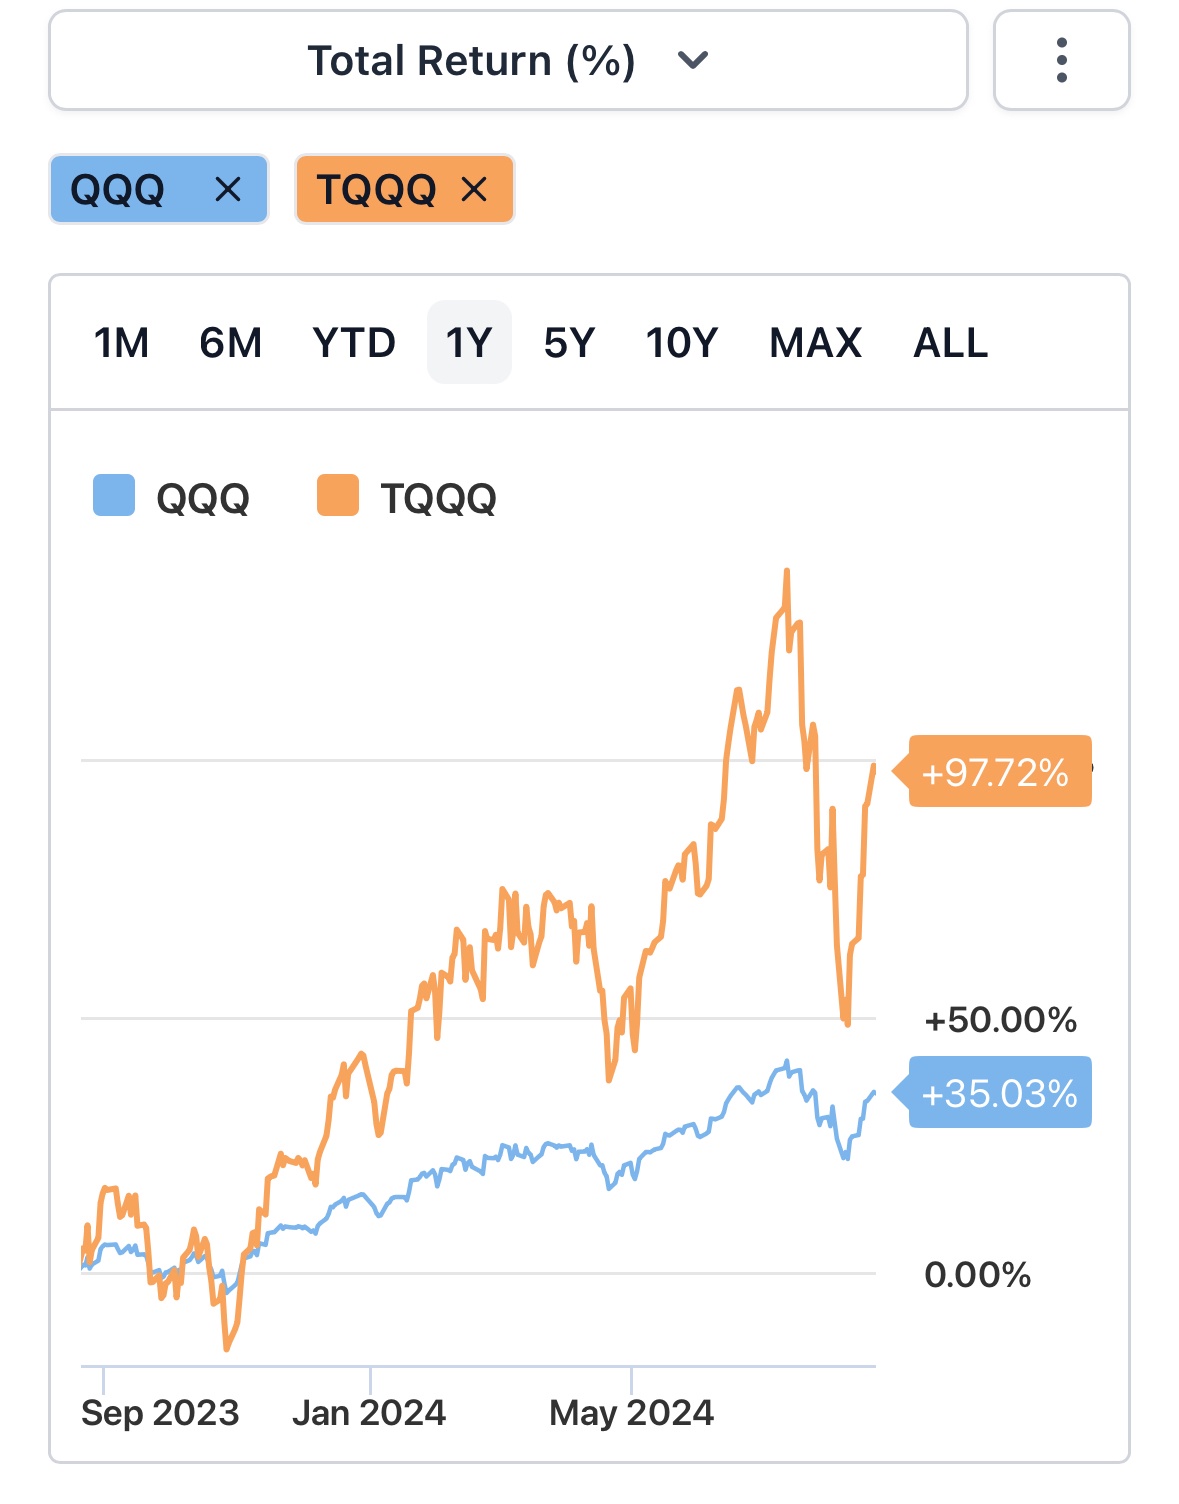Toggle TQQQ series via orange legend swatch
The image size is (1179, 1504).
(338, 496)
